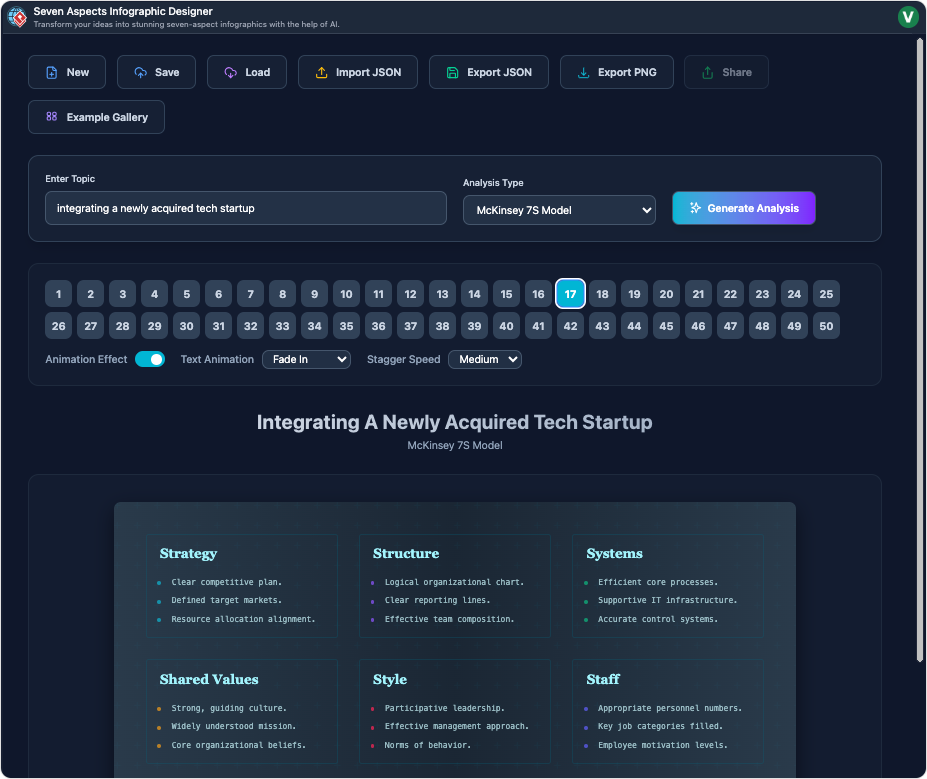Select the Strategy card in the infographic
Viewport: 927px width, 779px height.
pos(242,585)
